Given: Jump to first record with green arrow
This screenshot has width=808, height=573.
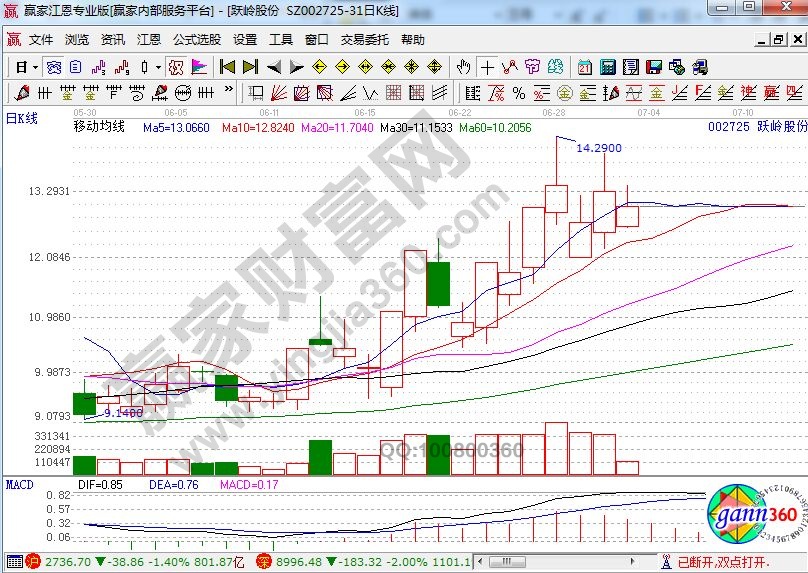Looking at the screenshot, I should [x=227, y=67].
